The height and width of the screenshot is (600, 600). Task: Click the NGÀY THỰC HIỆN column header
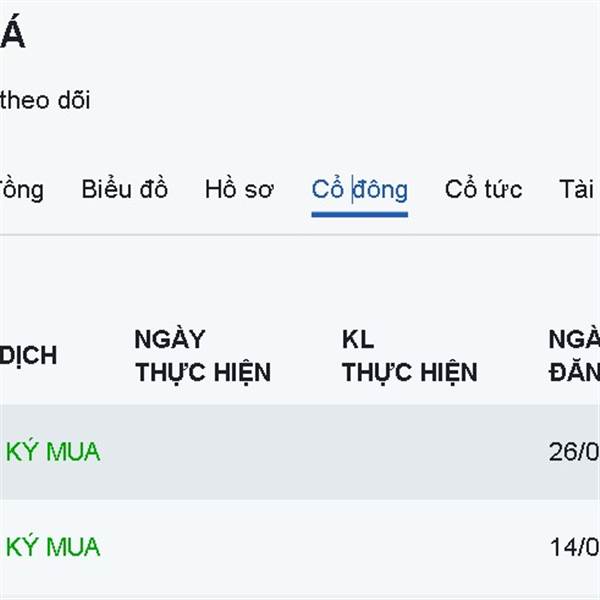click(x=202, y=356)
